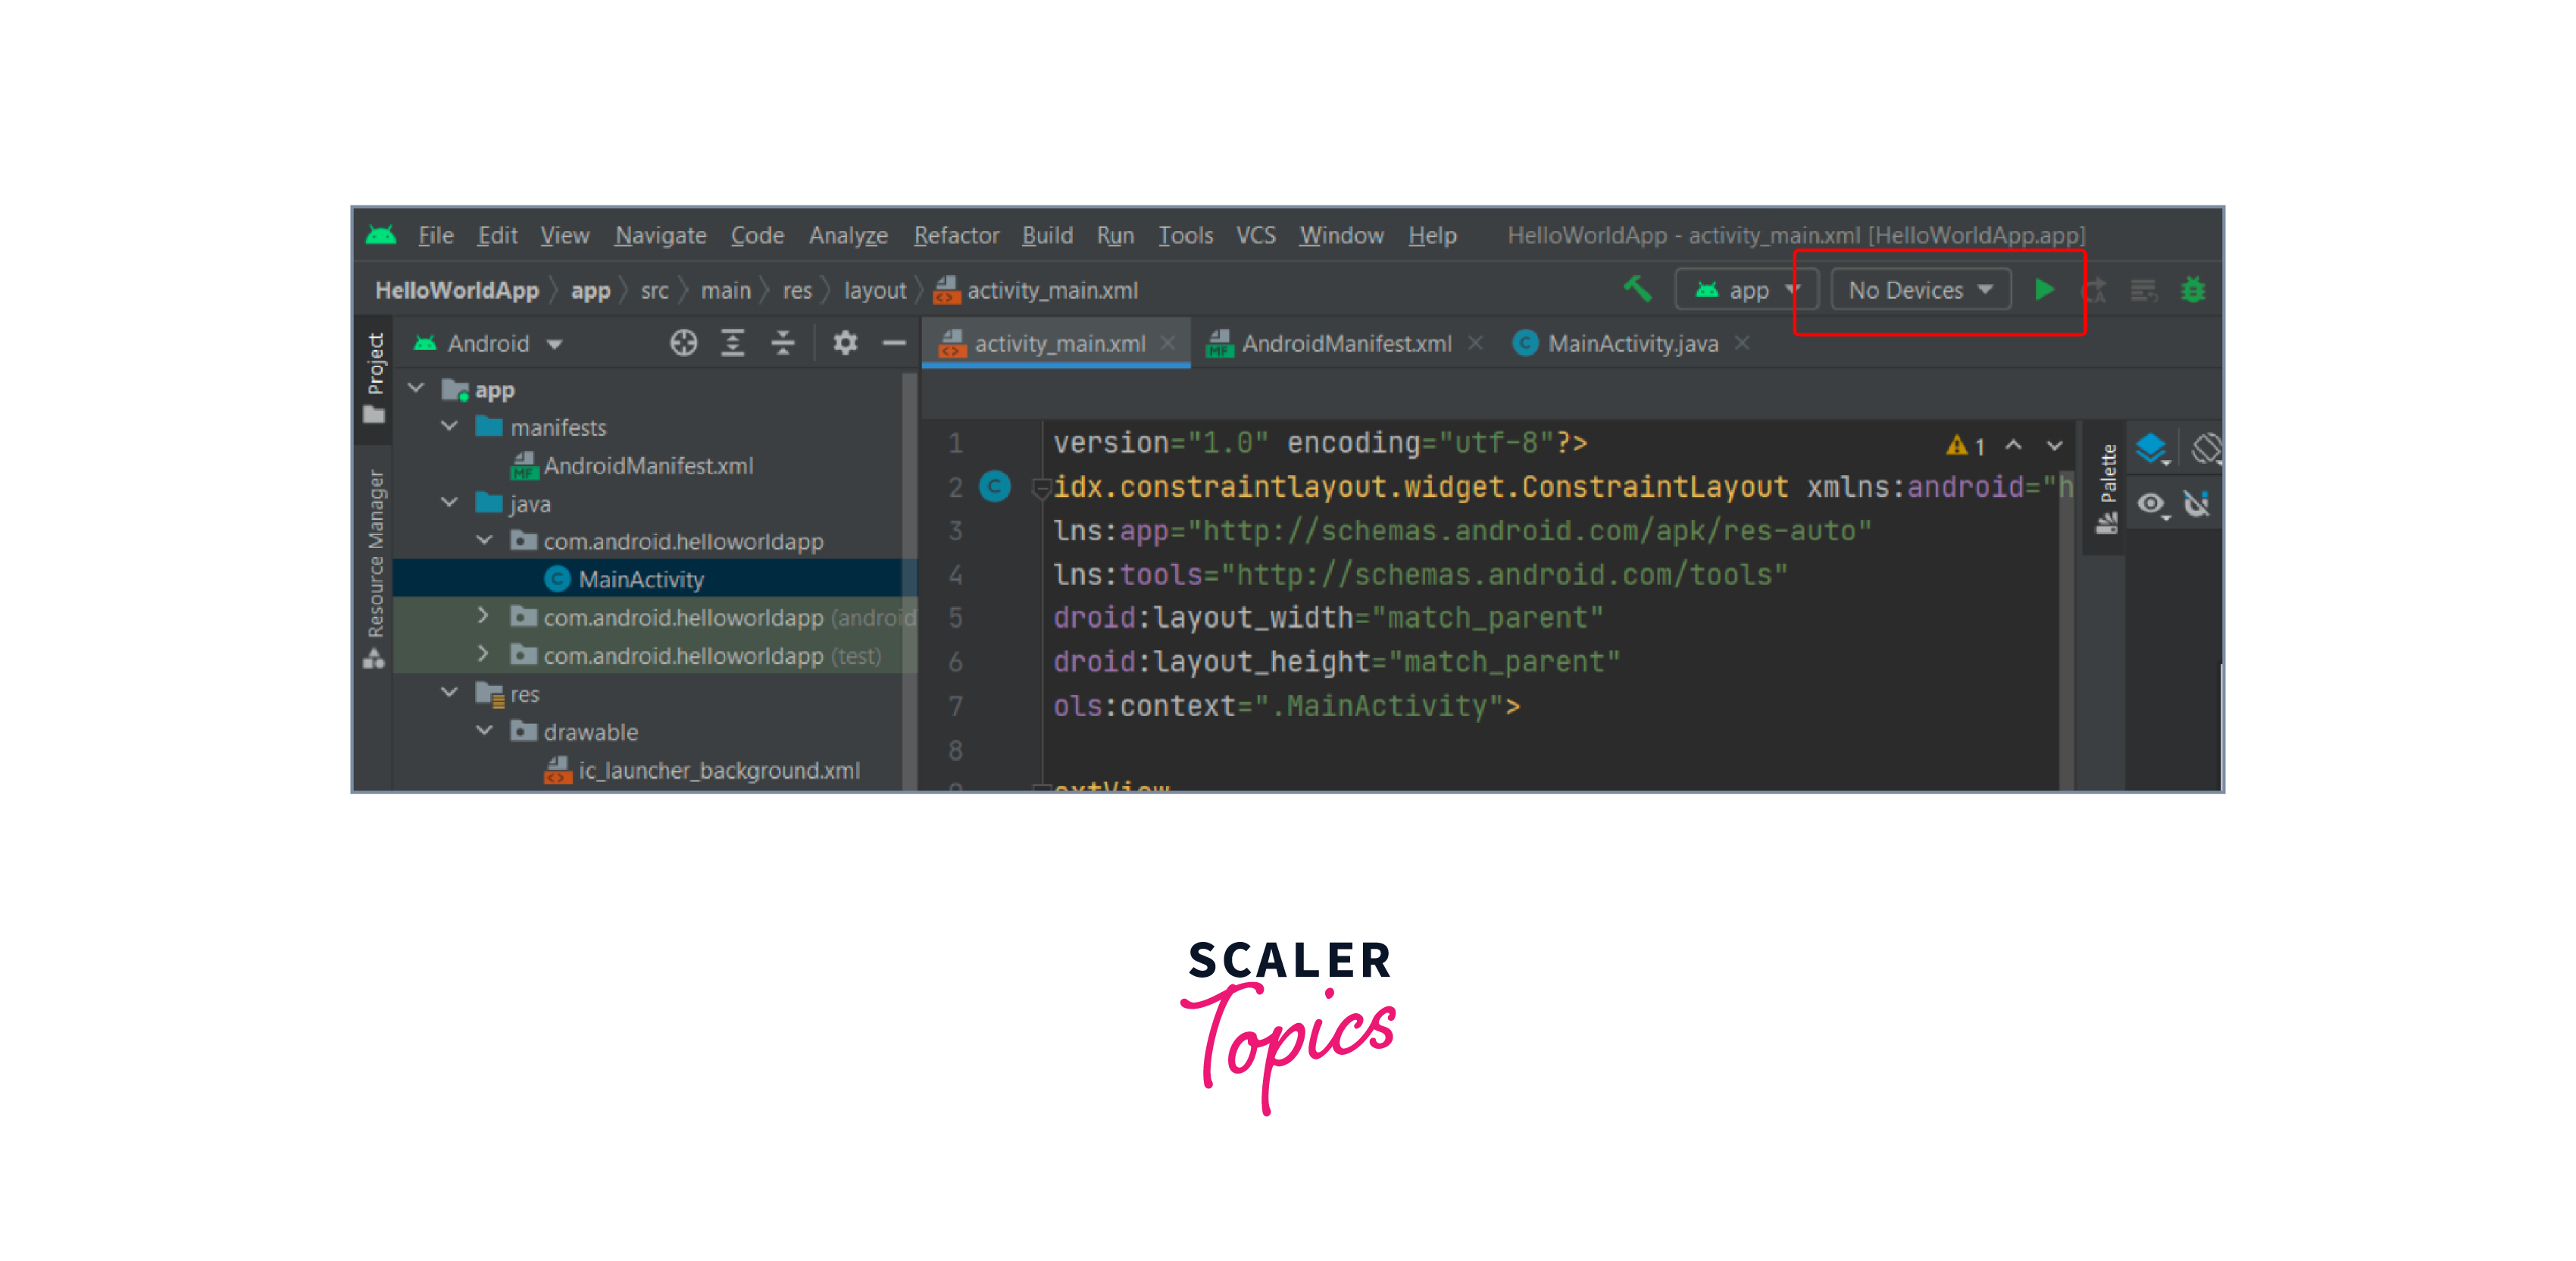Click the Collapse All icon in Project panel

pyautogui.click(x=783, y=343)
